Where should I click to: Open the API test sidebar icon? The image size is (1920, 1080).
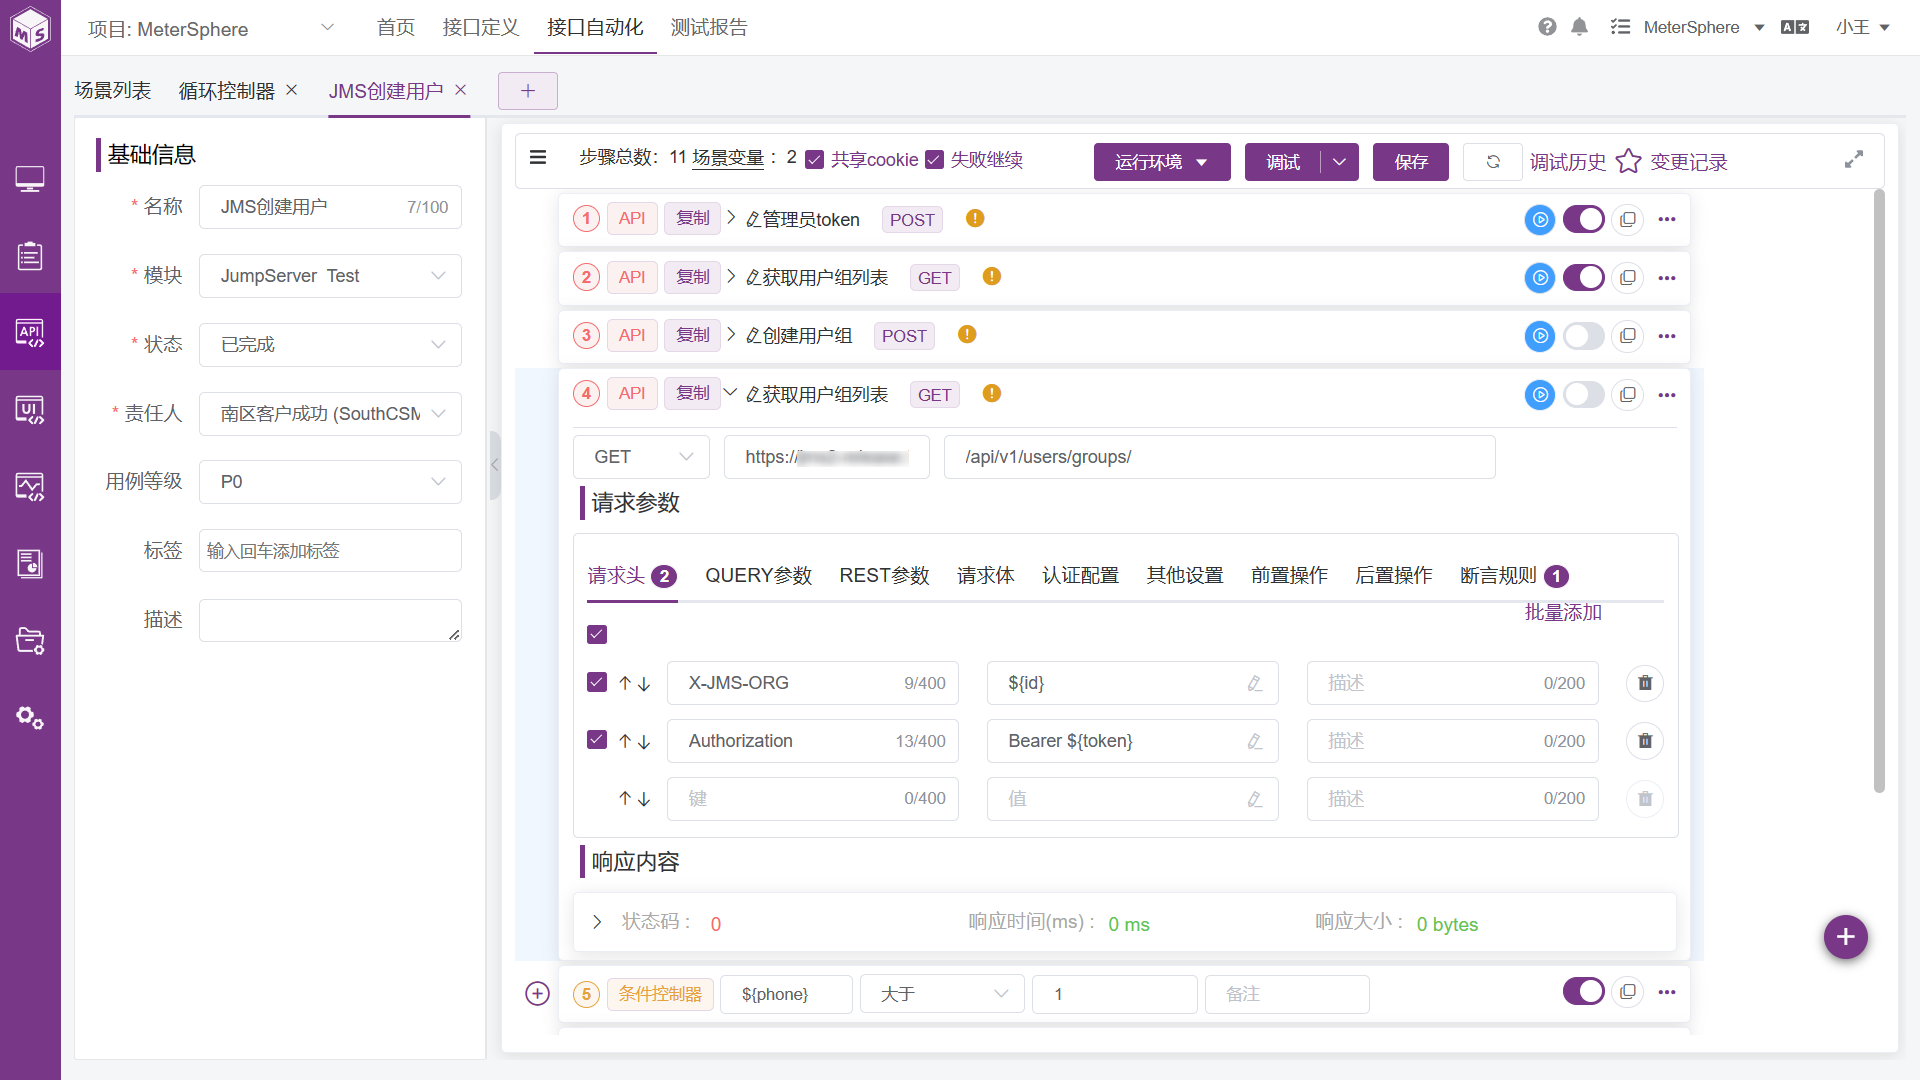[x=30, y=332]
